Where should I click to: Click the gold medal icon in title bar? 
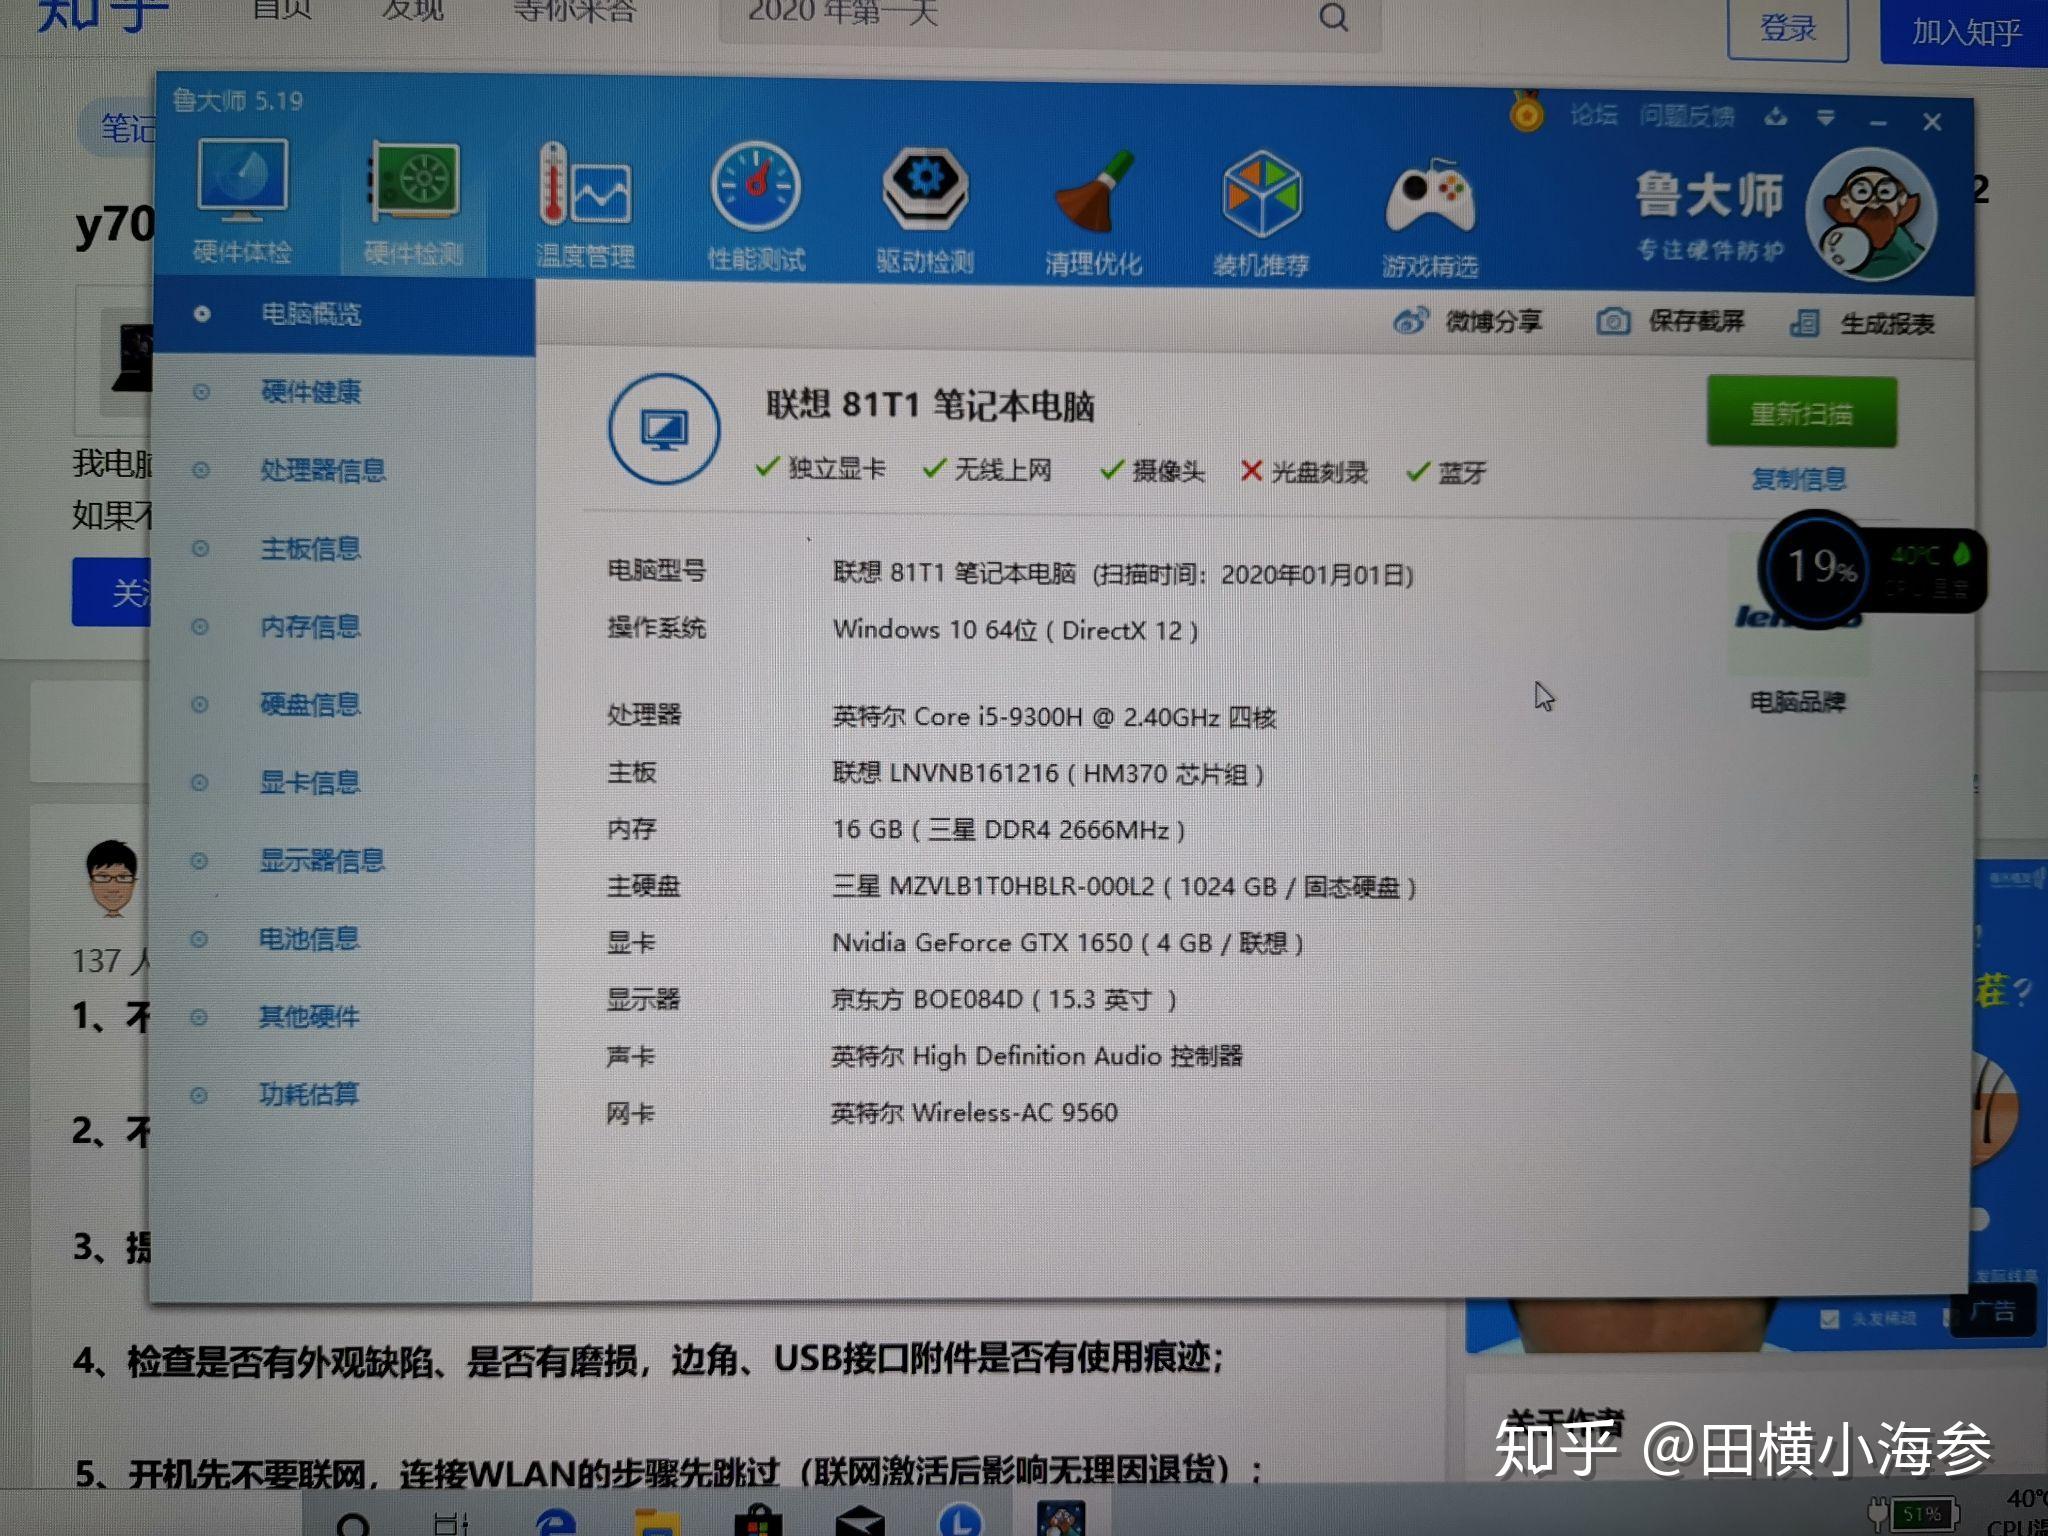coord(1526,112)
